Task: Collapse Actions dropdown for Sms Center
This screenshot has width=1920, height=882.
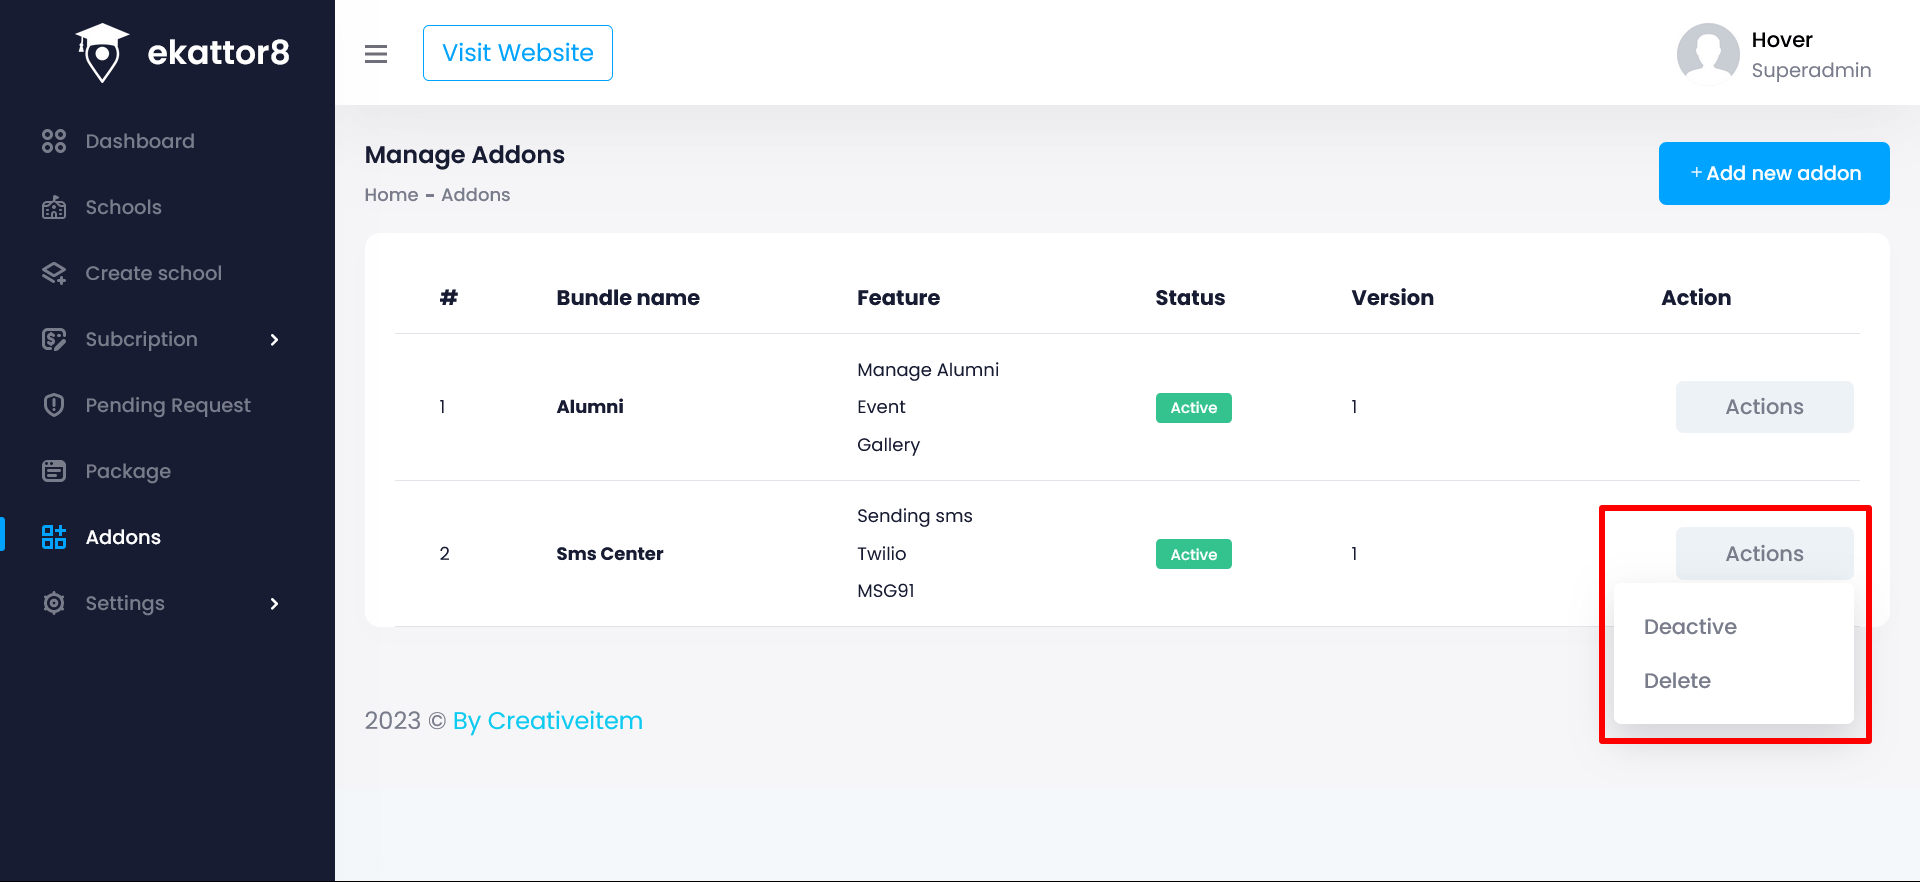Action: tap(1764, 554)
